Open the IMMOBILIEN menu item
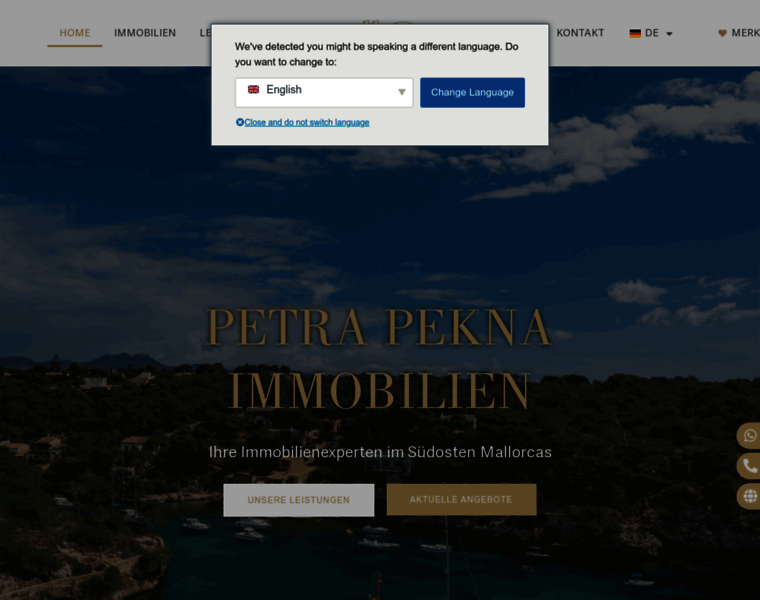Viewport: 760px width, 600px height. coord(145,33)
